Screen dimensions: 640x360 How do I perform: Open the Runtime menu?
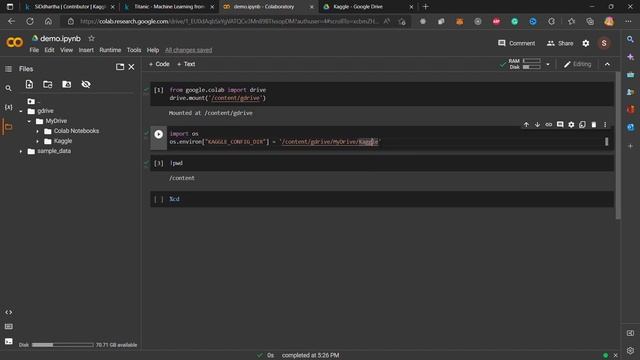[x=110, y=50]
